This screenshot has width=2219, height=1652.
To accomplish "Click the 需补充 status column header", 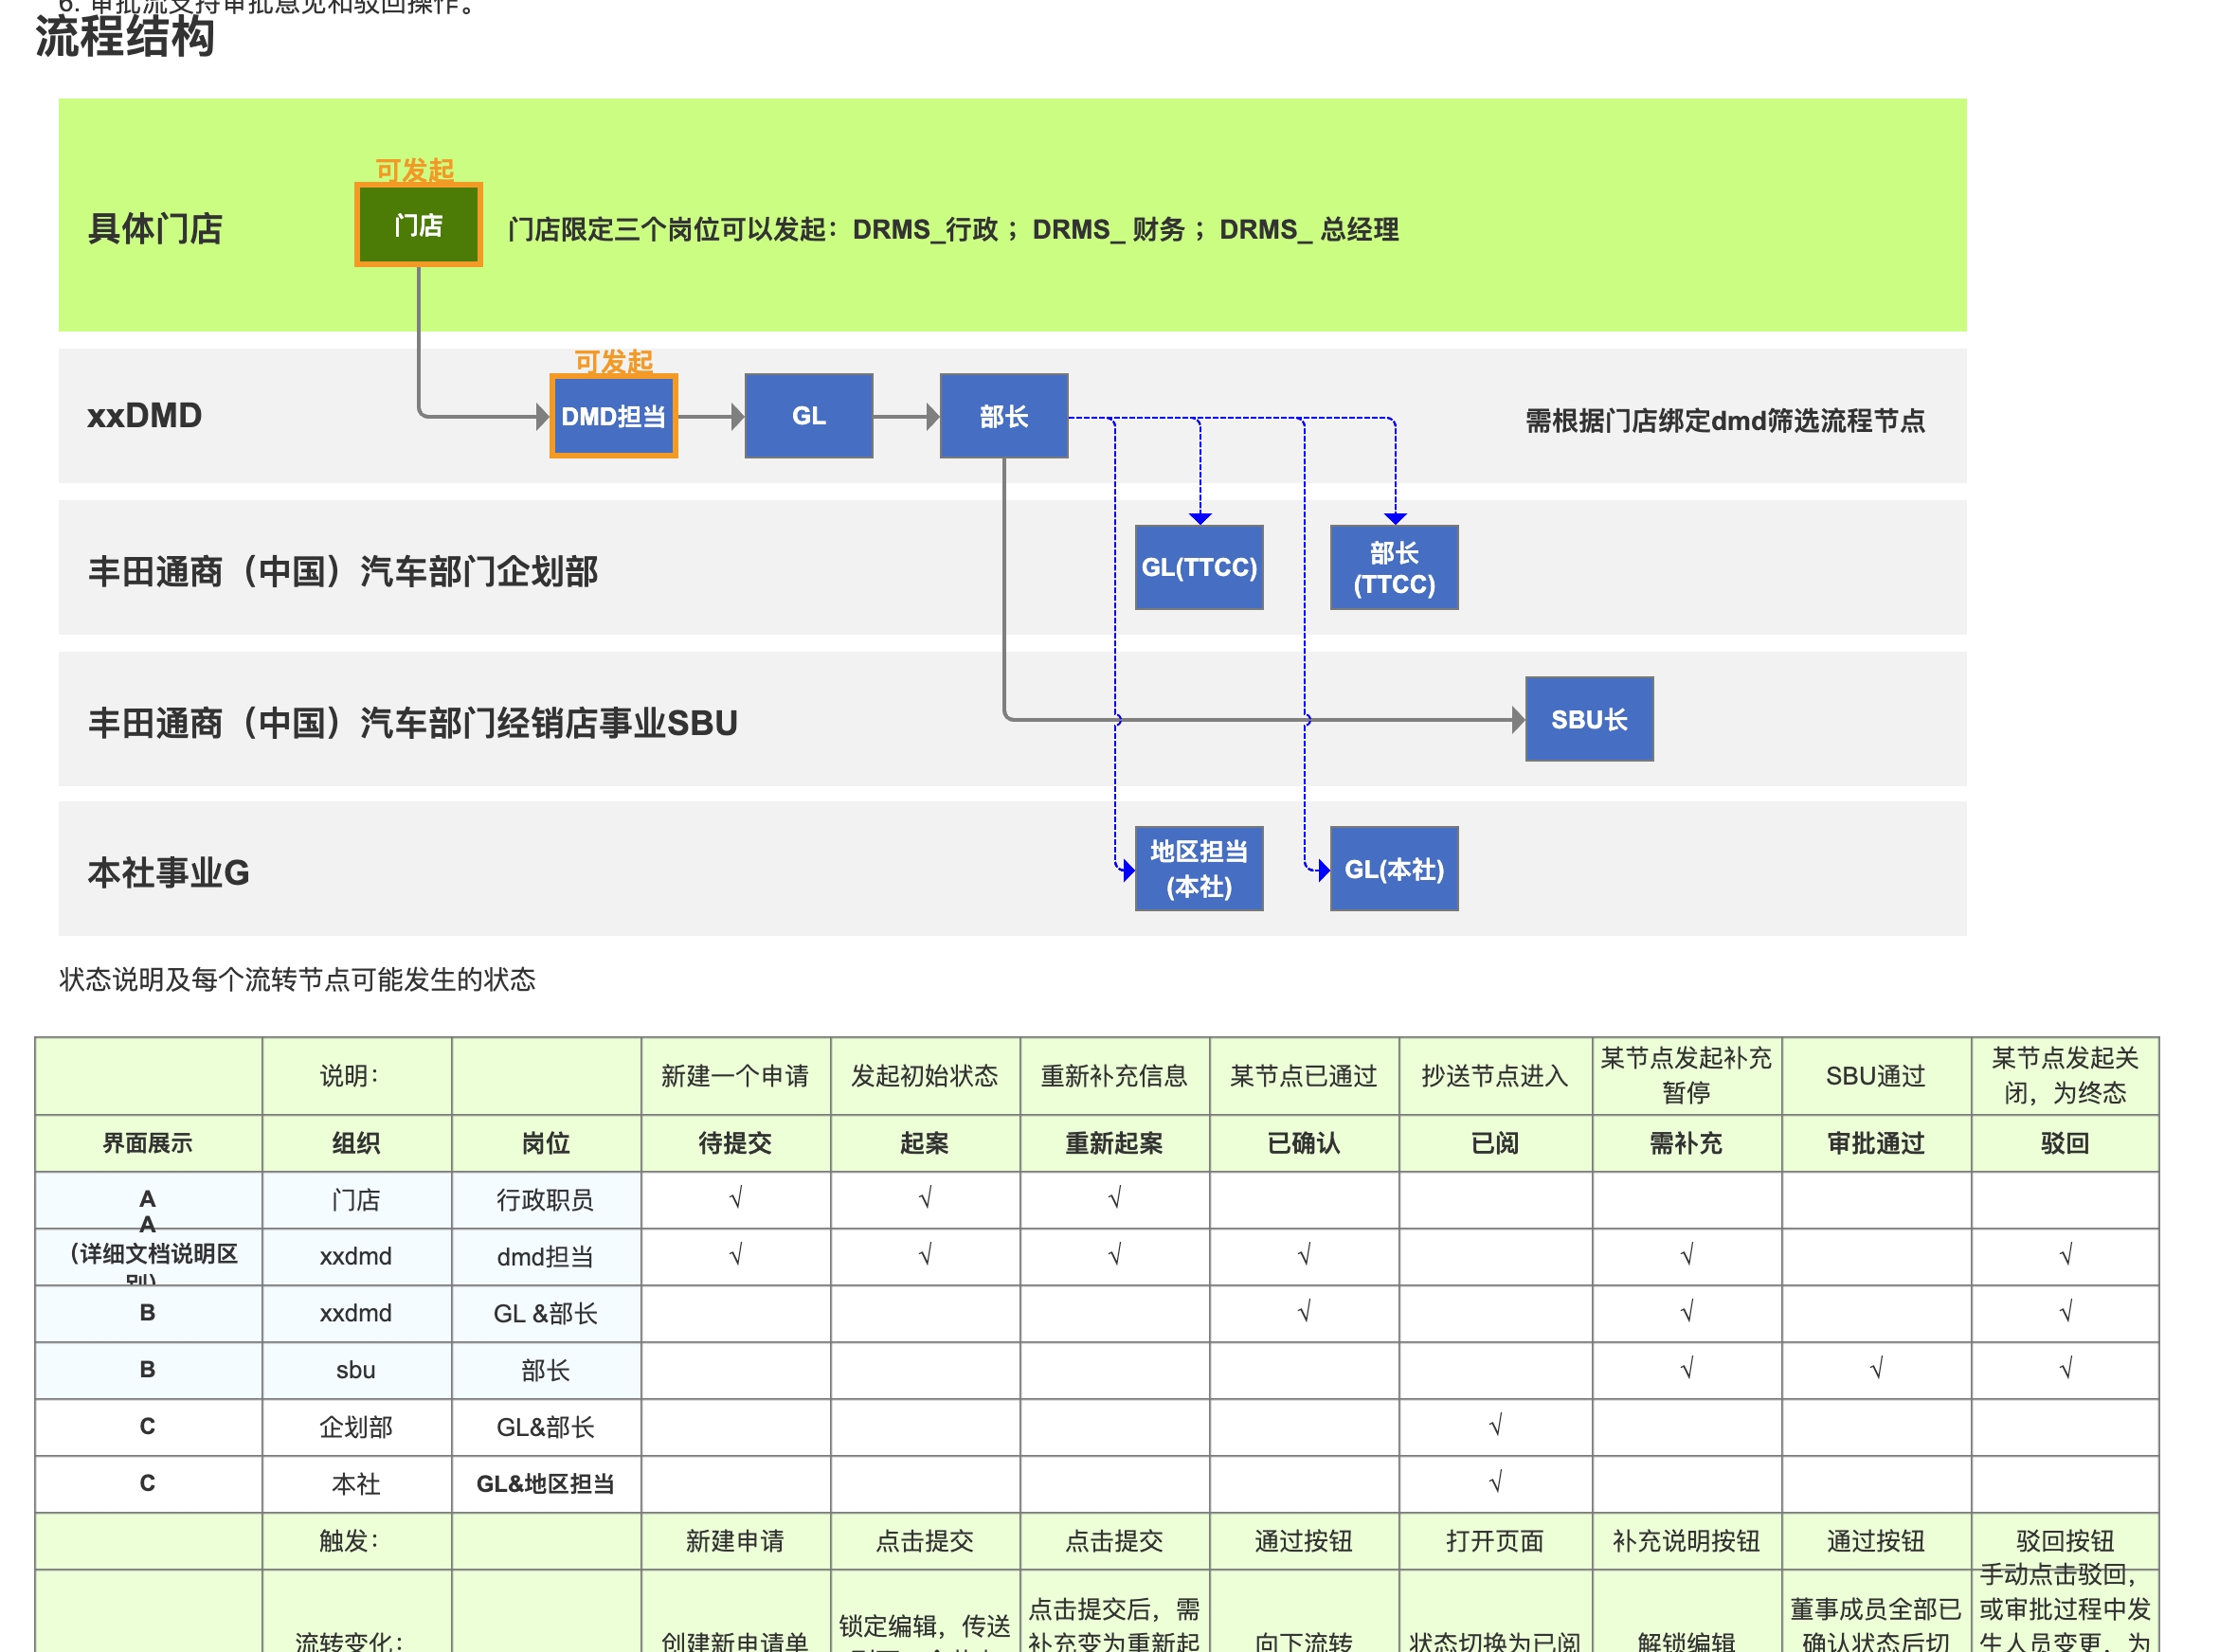I will point(1686,1143).
